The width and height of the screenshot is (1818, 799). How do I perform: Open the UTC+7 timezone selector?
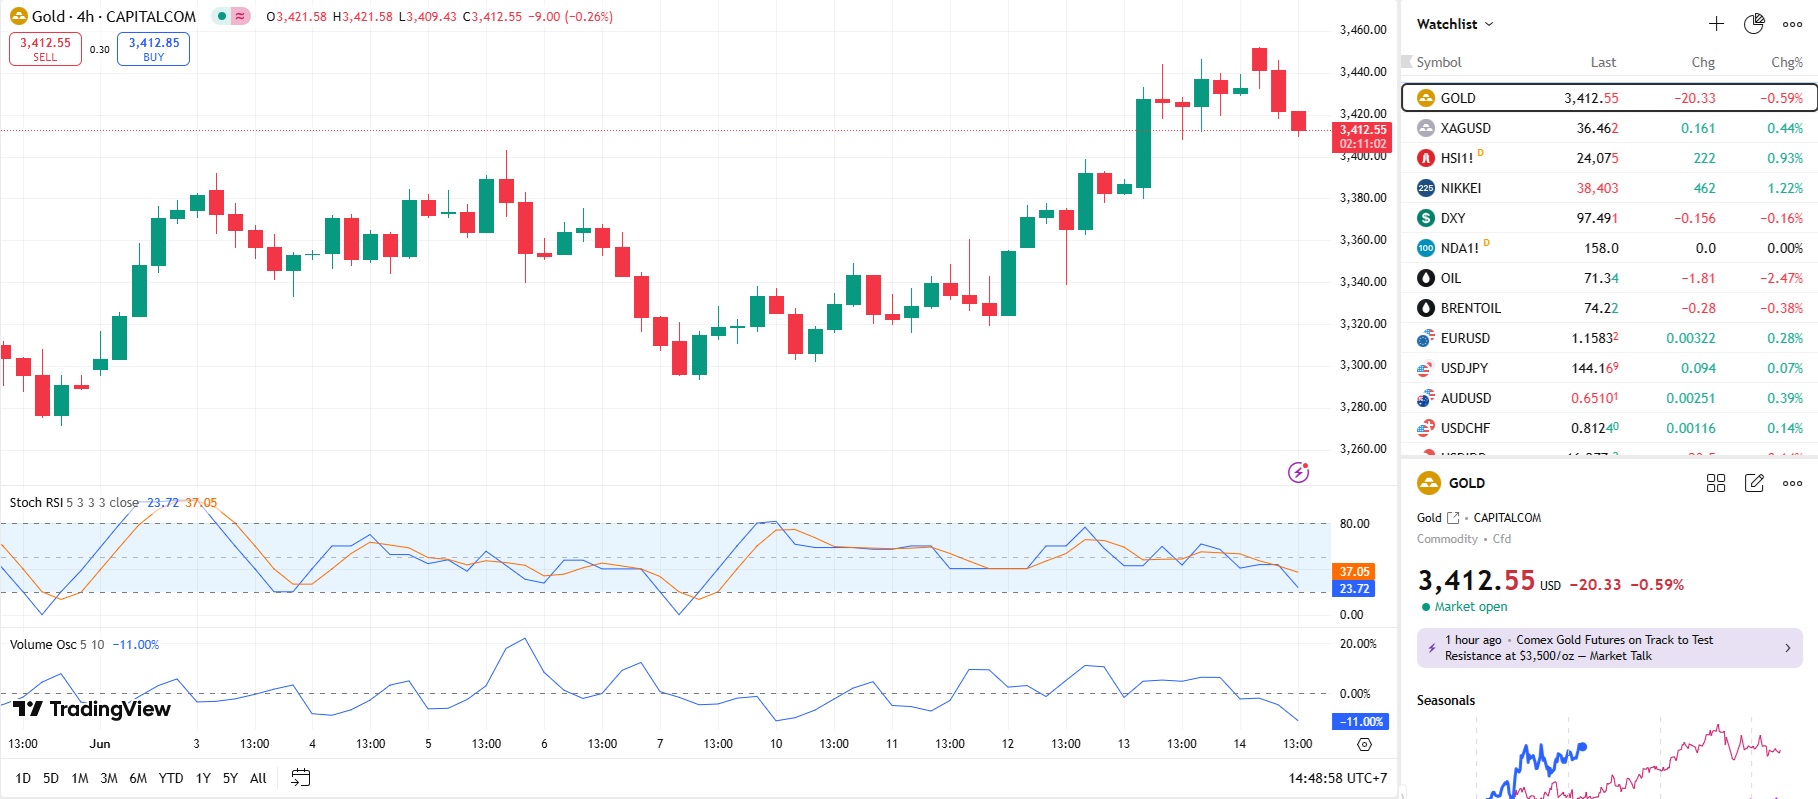[x=1337, y=778]
